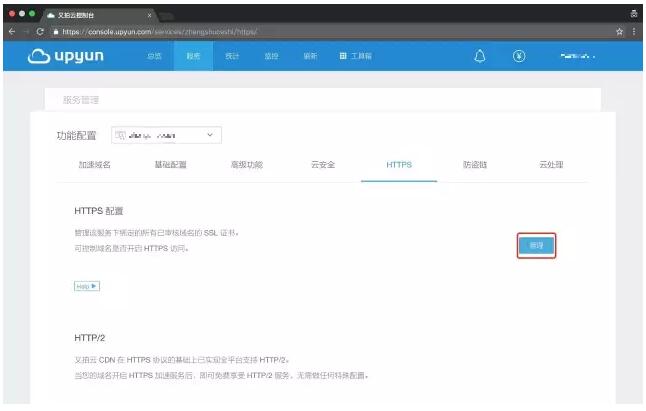Image resolution: width=646 pixels, height=411 pixels.
Task: Bookmark this page with the star
Action: pos(619,32)
